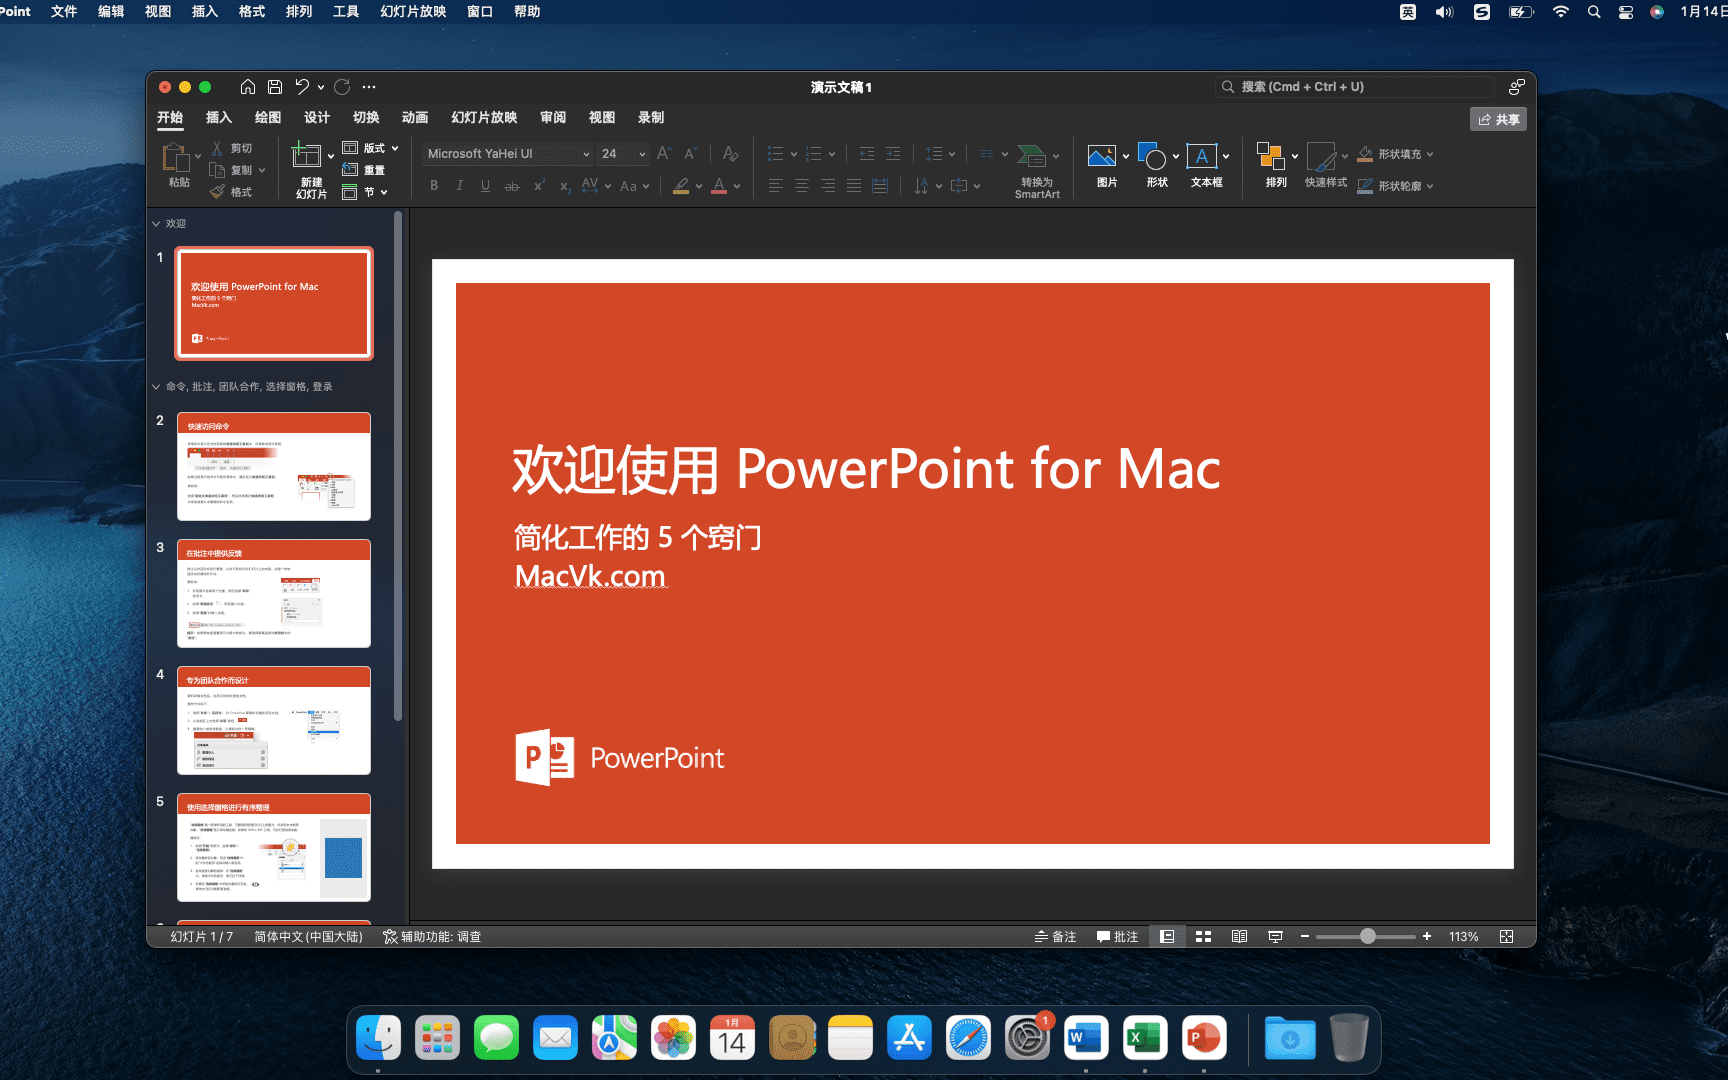Clear all formatting with the eraser A icon
1728x1080 pixels.
point(731,154)
